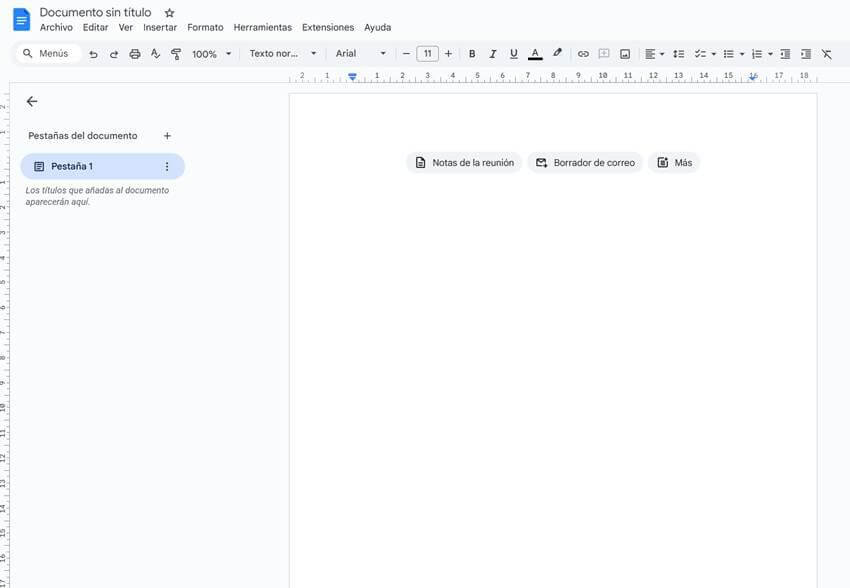Click the insert image icon
Screen dimensions: 850x588
pos(625,54)
